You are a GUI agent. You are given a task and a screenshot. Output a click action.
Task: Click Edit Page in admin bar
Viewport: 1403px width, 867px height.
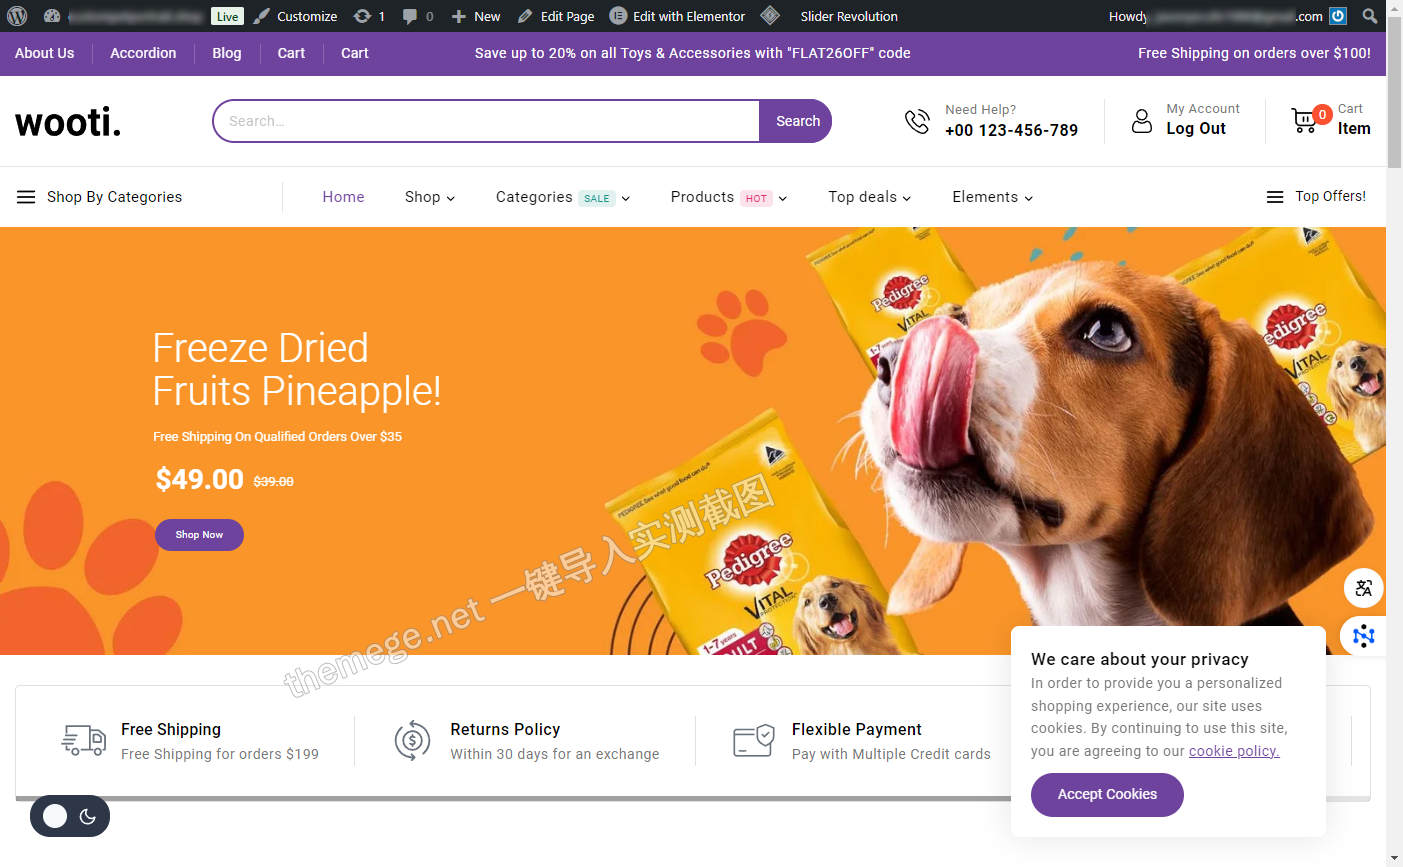pos(556,16)
